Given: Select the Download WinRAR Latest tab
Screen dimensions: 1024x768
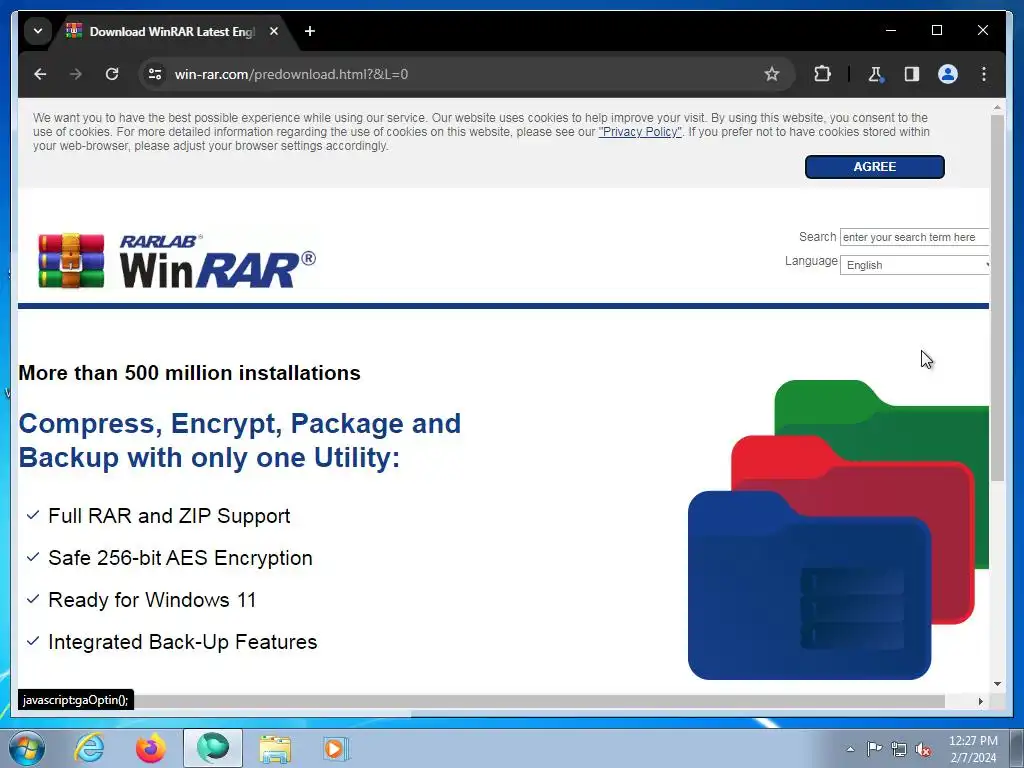Looking at the screenshot, I should point(171,31).
